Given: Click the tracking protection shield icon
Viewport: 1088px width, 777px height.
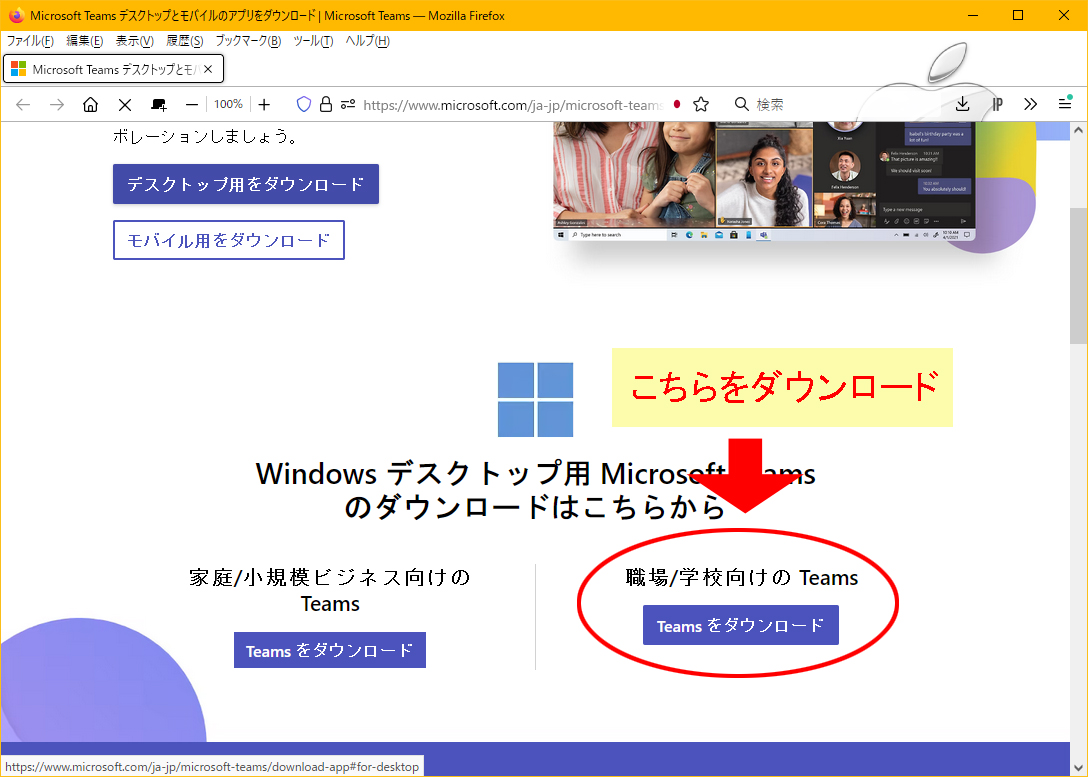Looking at the screenshot, I should point(304,104).
